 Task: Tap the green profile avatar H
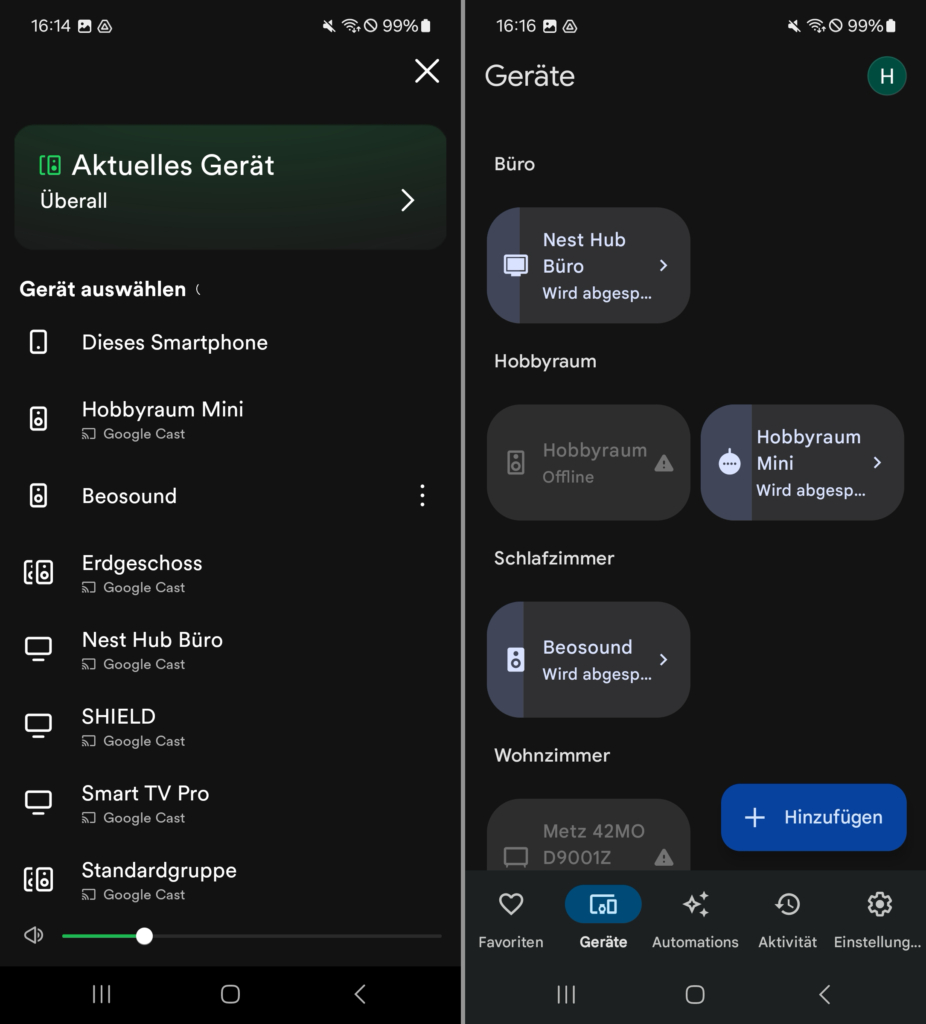pos(886,76)
